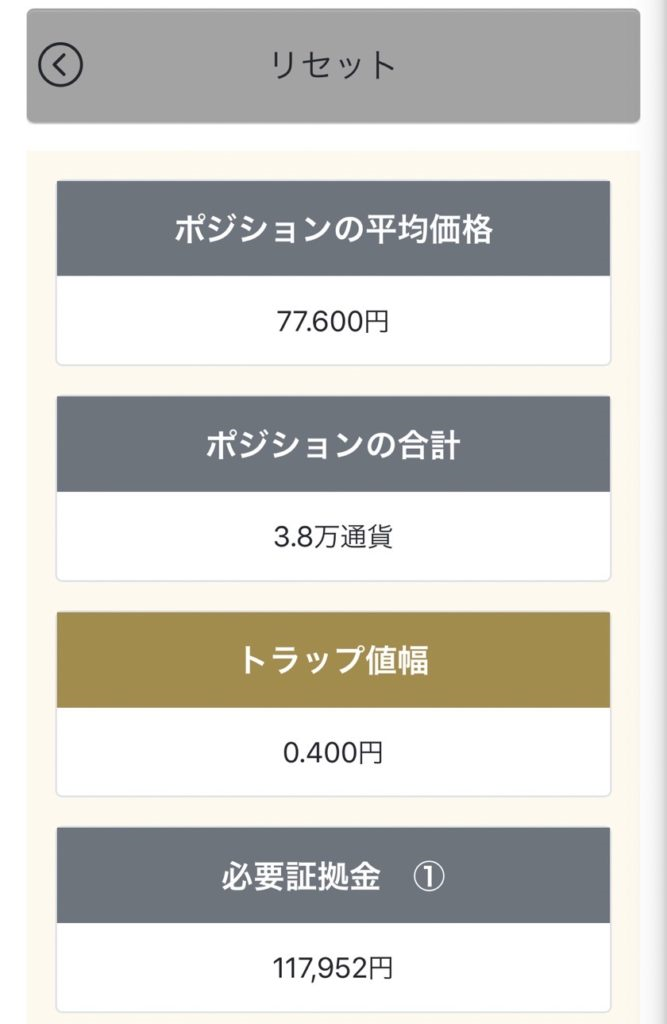Tap the gold トラップ値幅 header
667x1024 pixels.
click(x=333, y=660)
